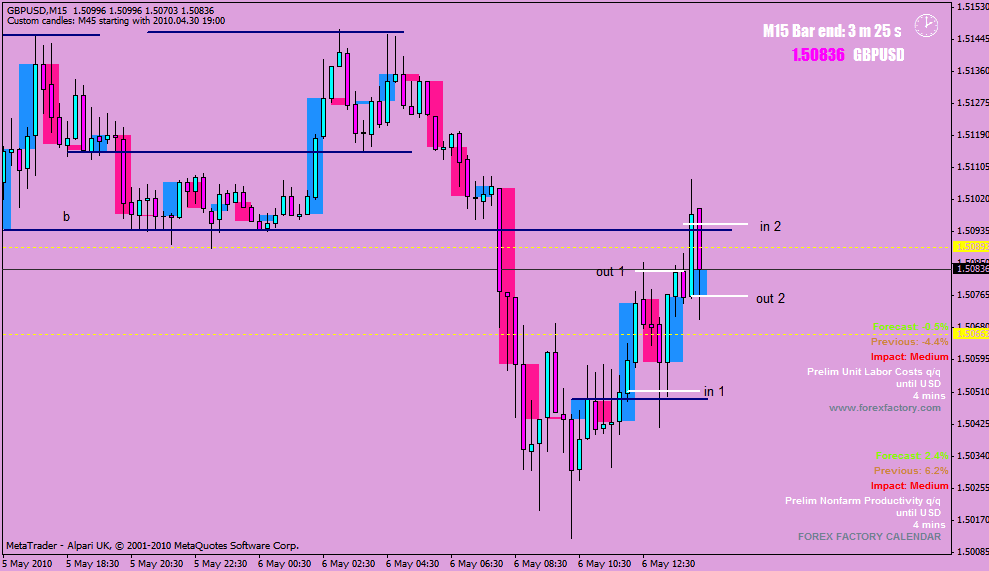The width and height of the screenshot is (989, 571).
Task: Click the 1.50255 price axis label
Action: 973,488
